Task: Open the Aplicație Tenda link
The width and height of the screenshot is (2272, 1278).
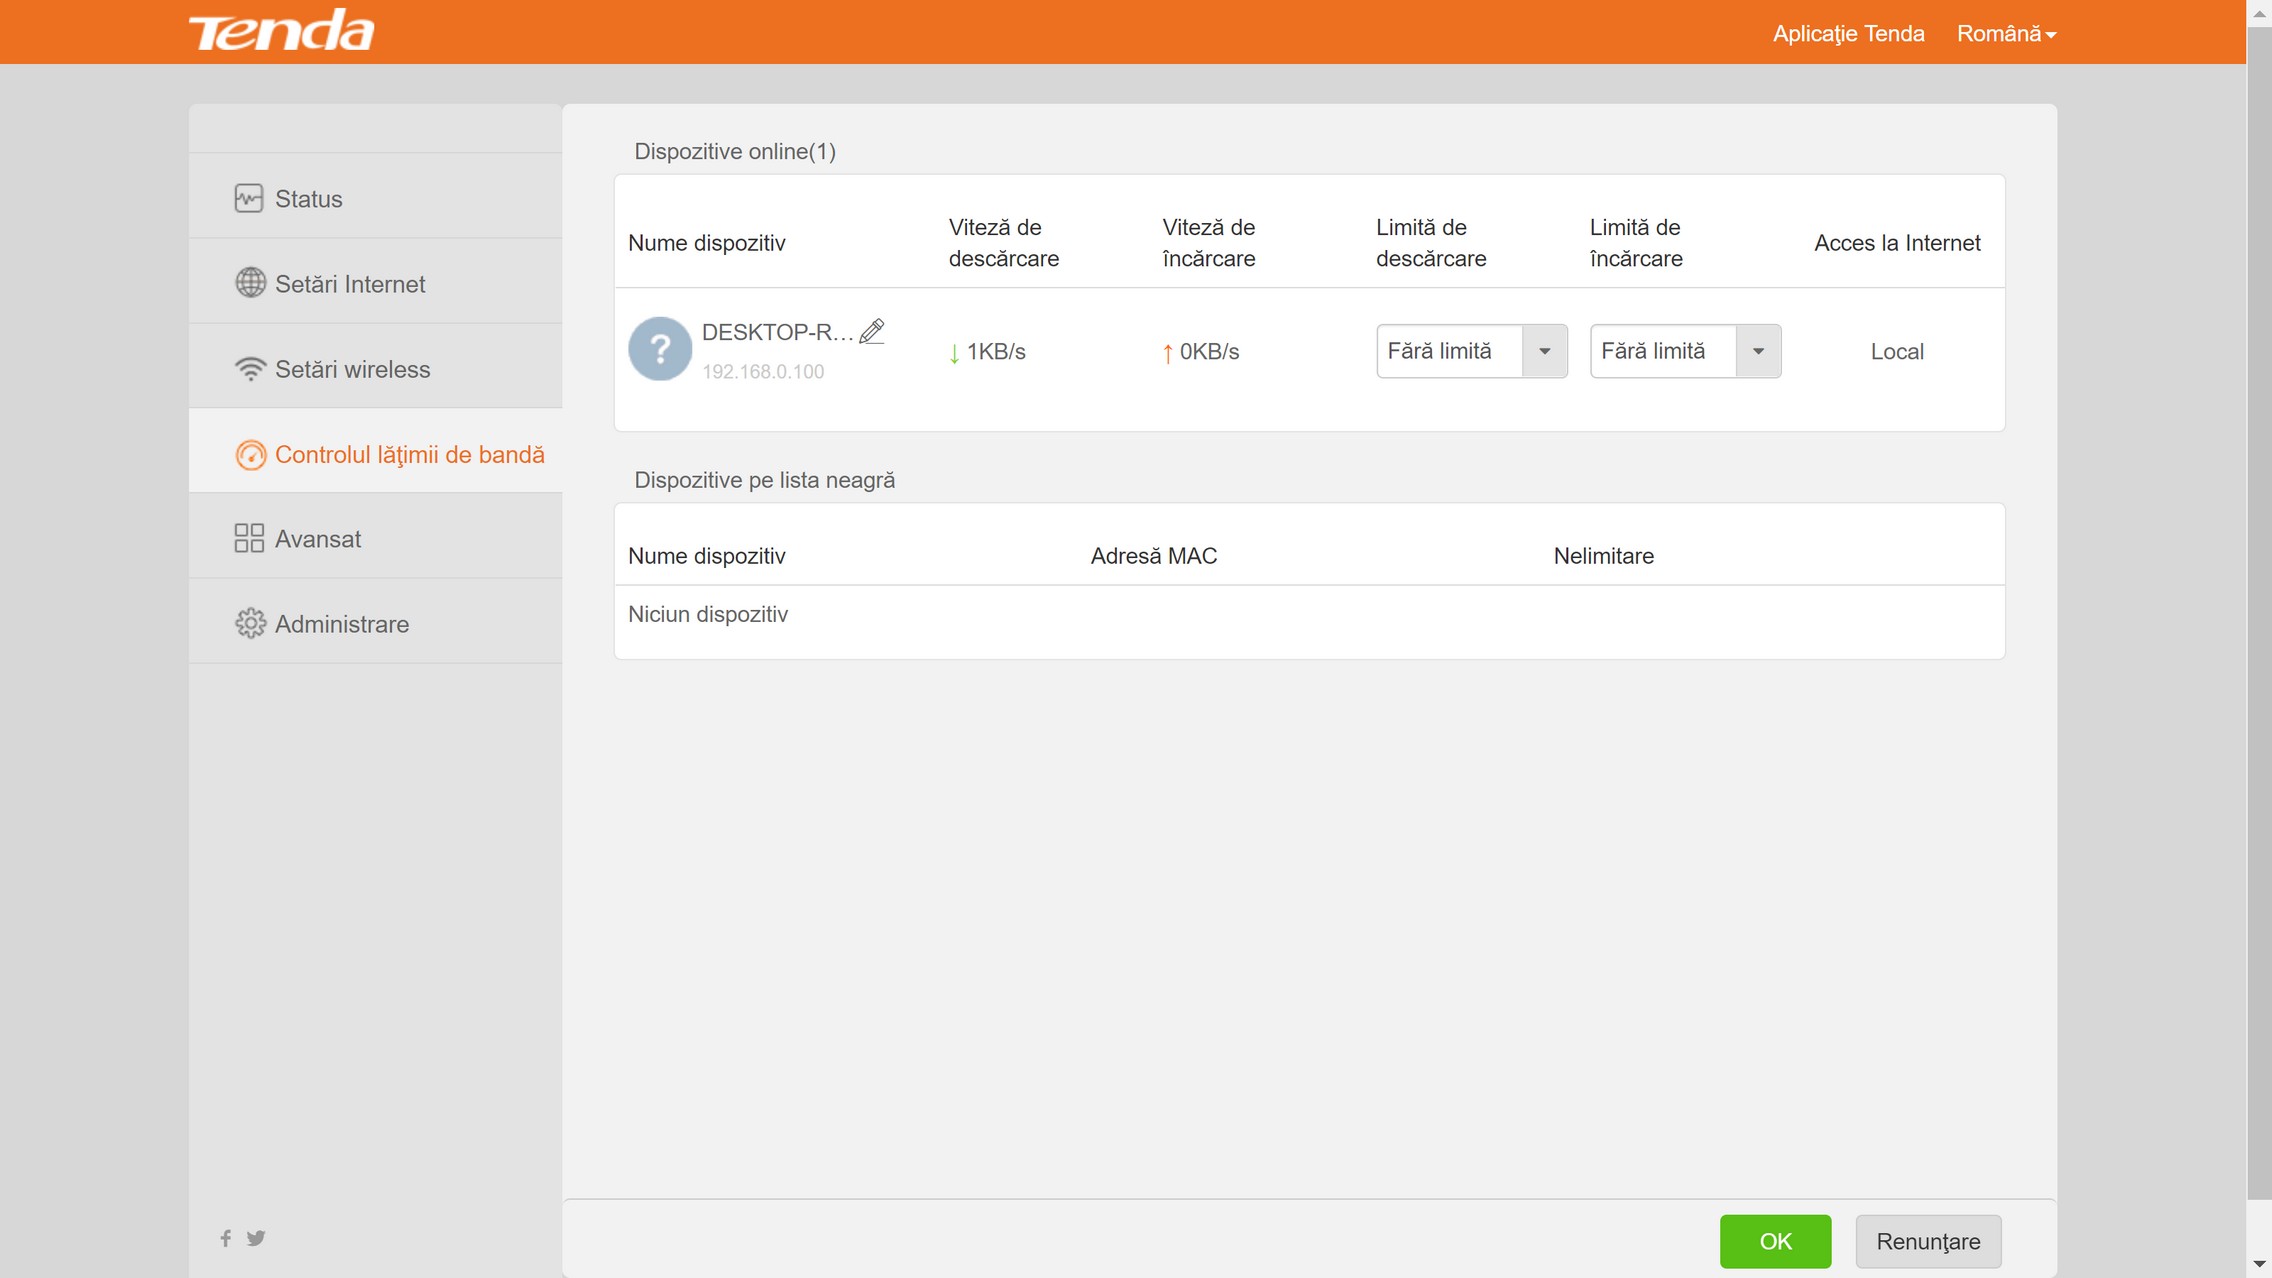Action: point(1848,33)
